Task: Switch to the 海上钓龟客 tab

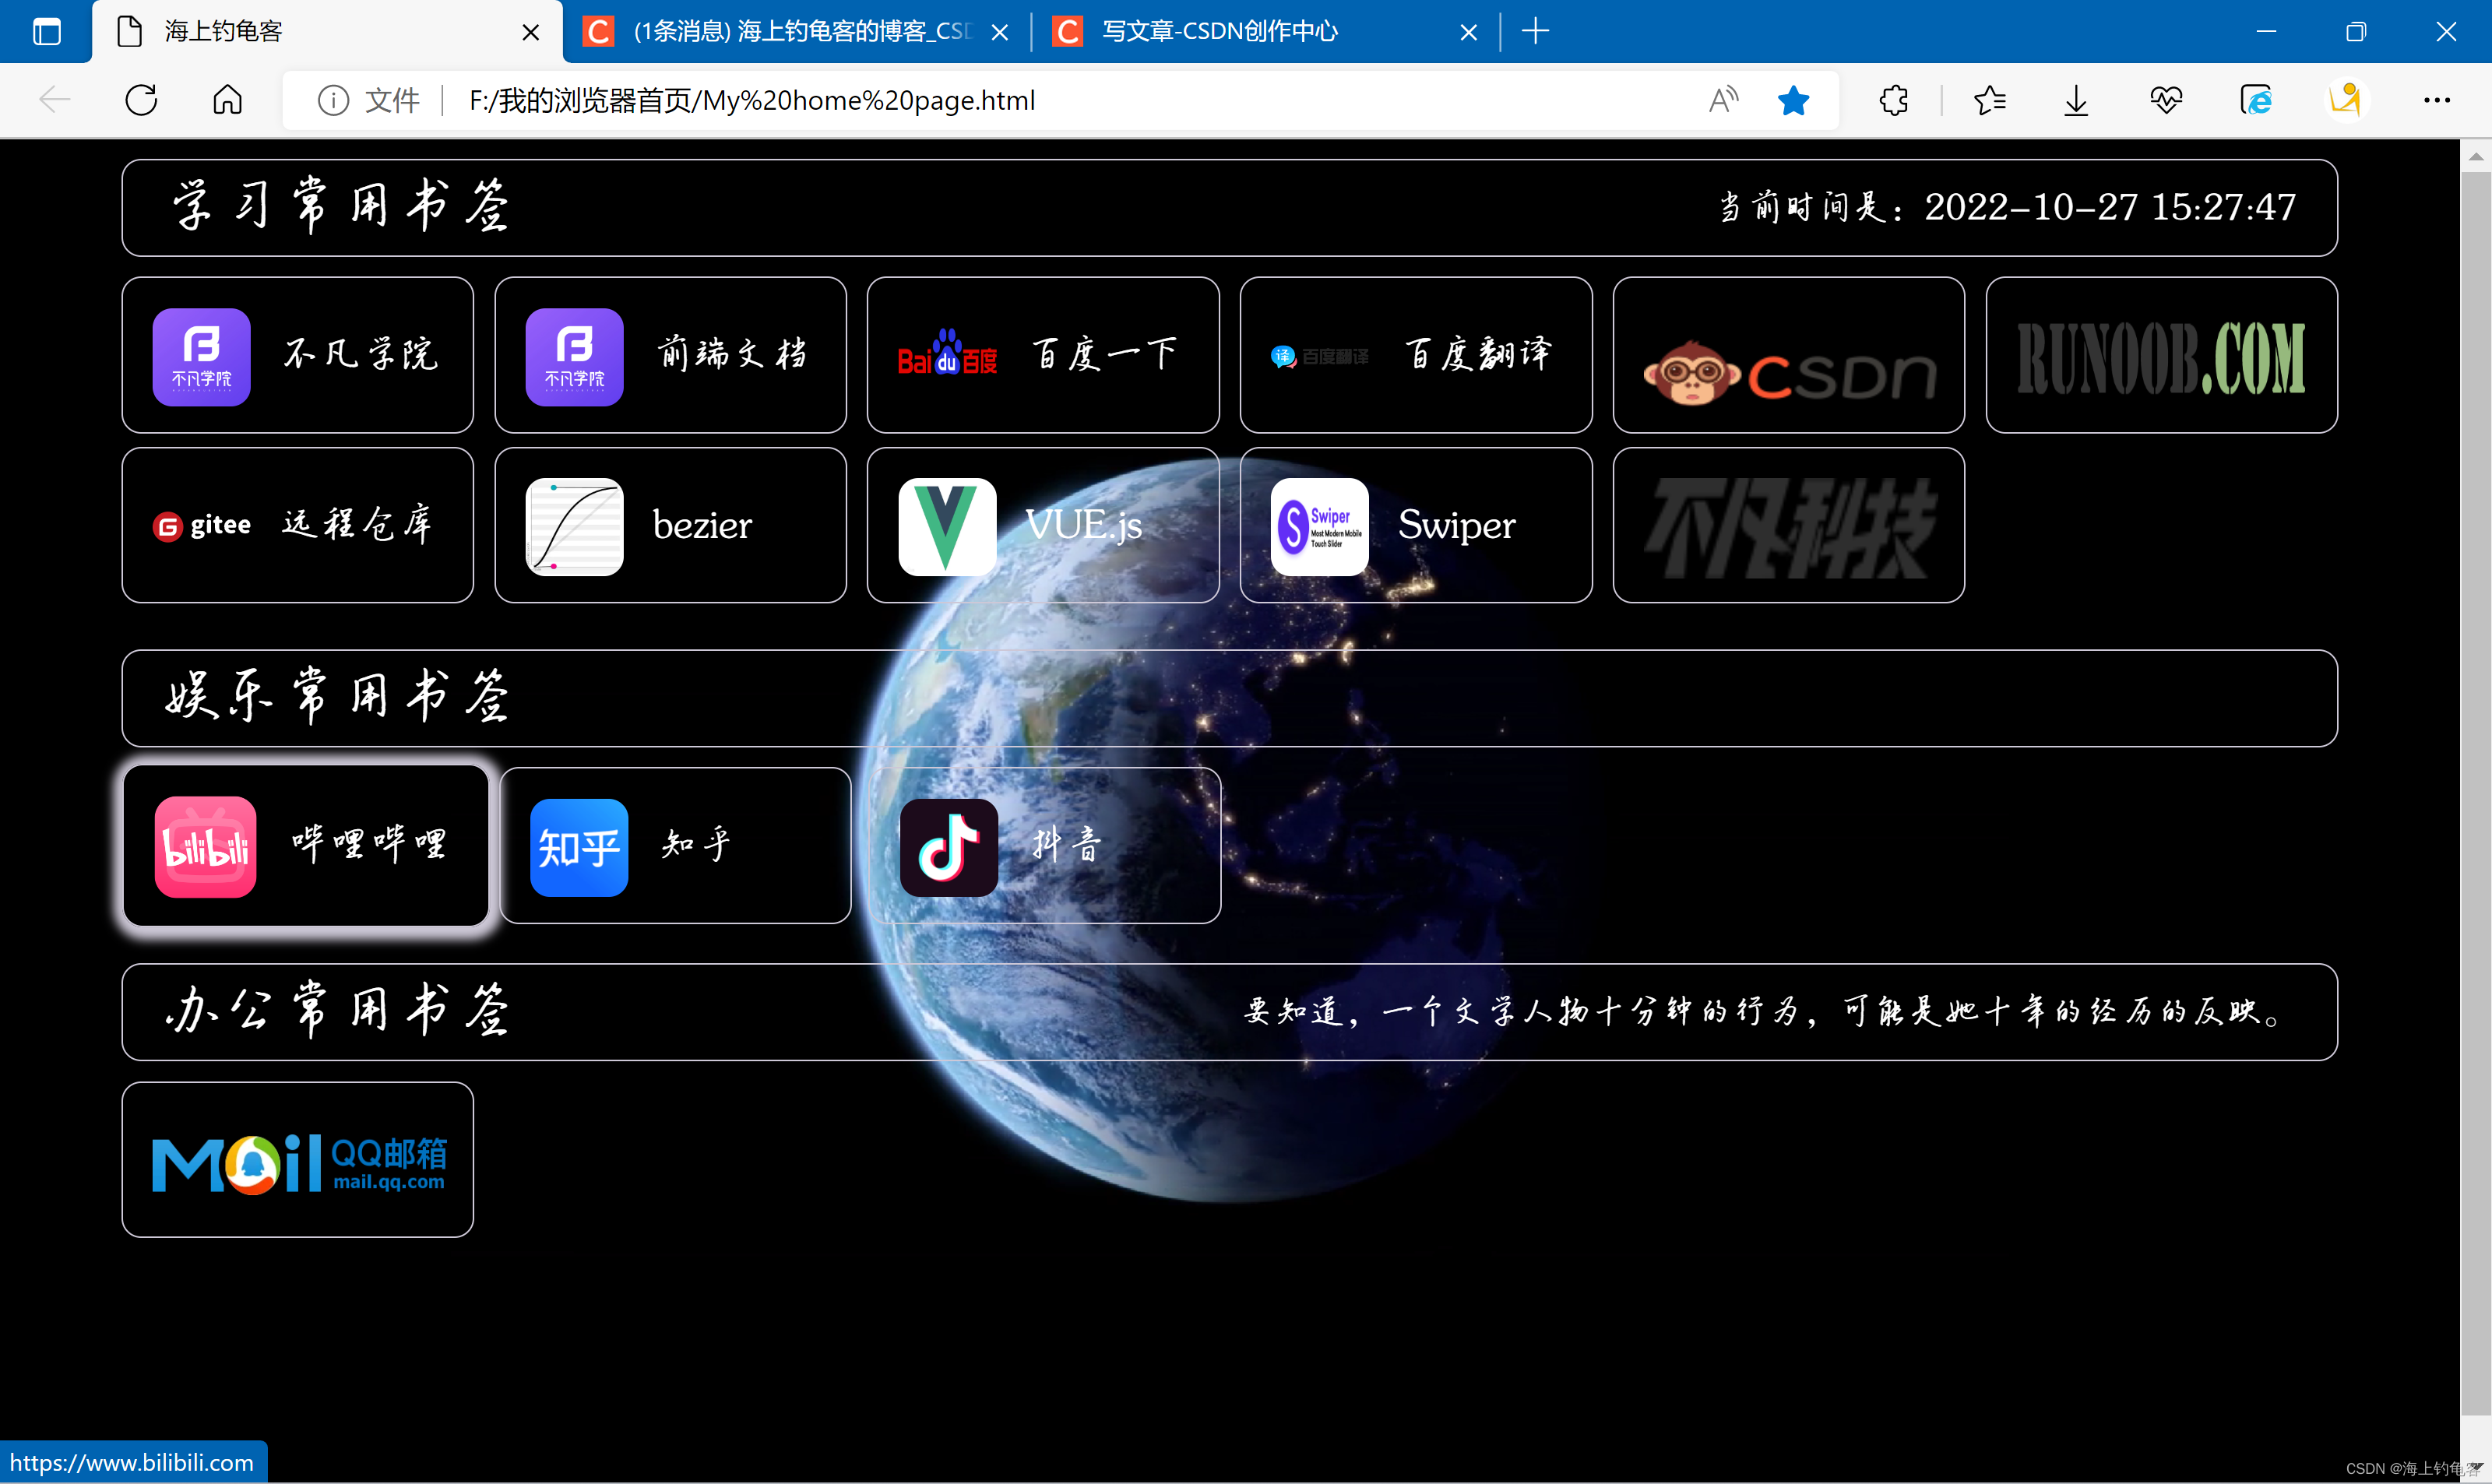Action: pos(326,32)
